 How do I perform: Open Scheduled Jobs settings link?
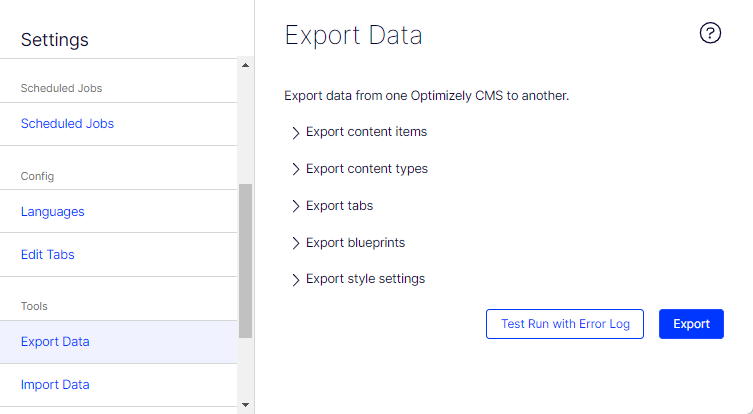pyautogui.click(x=67, y=124)
